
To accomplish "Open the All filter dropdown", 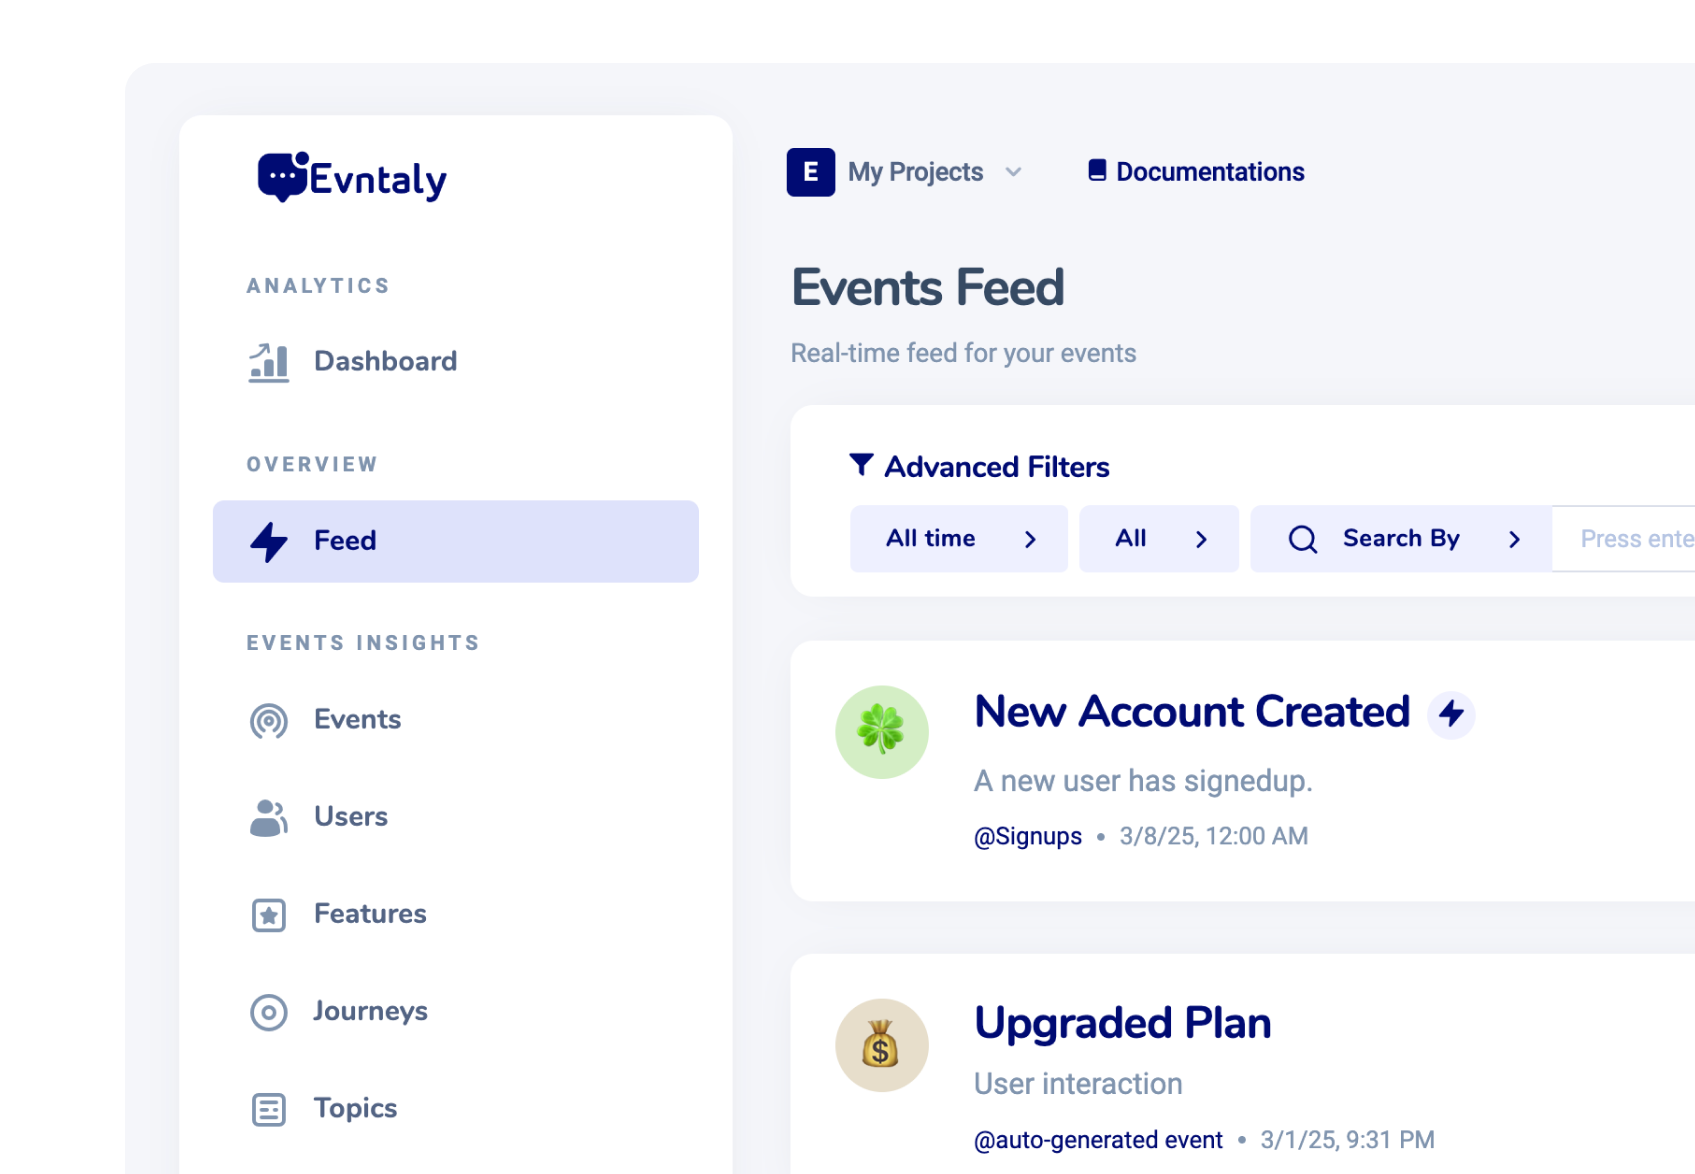I will [1158, 539].
